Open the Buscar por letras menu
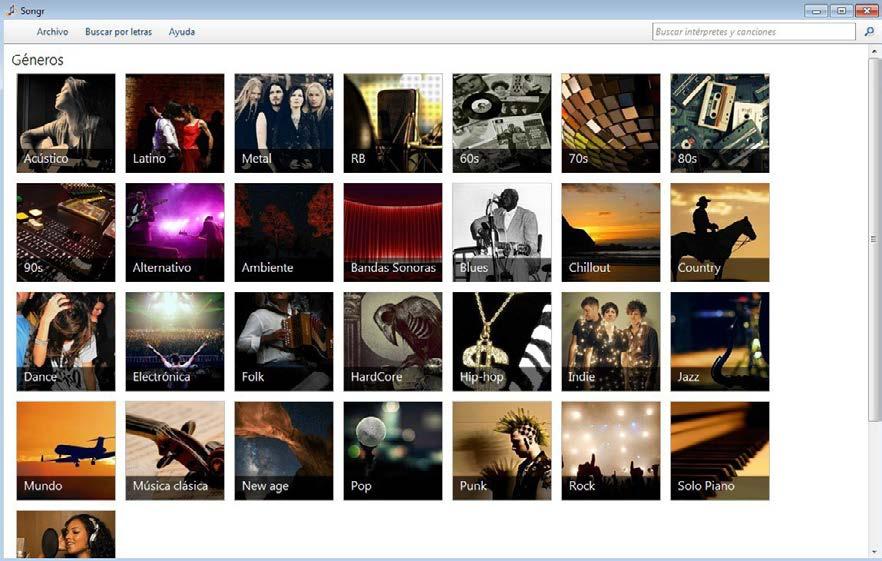 click(118, 32)
